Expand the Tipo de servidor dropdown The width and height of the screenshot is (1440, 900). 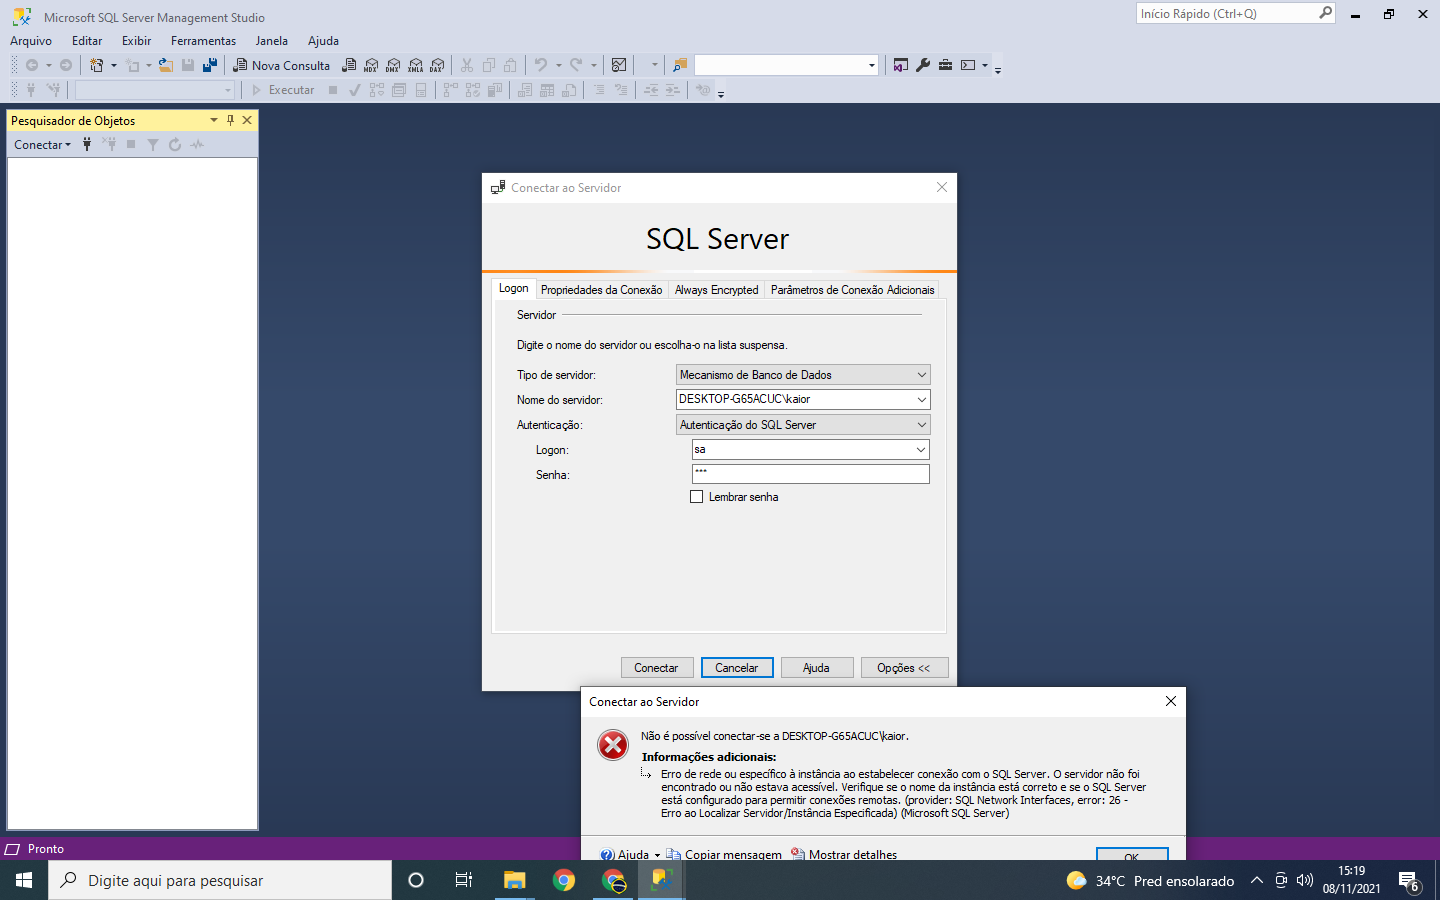pos(921,375)
